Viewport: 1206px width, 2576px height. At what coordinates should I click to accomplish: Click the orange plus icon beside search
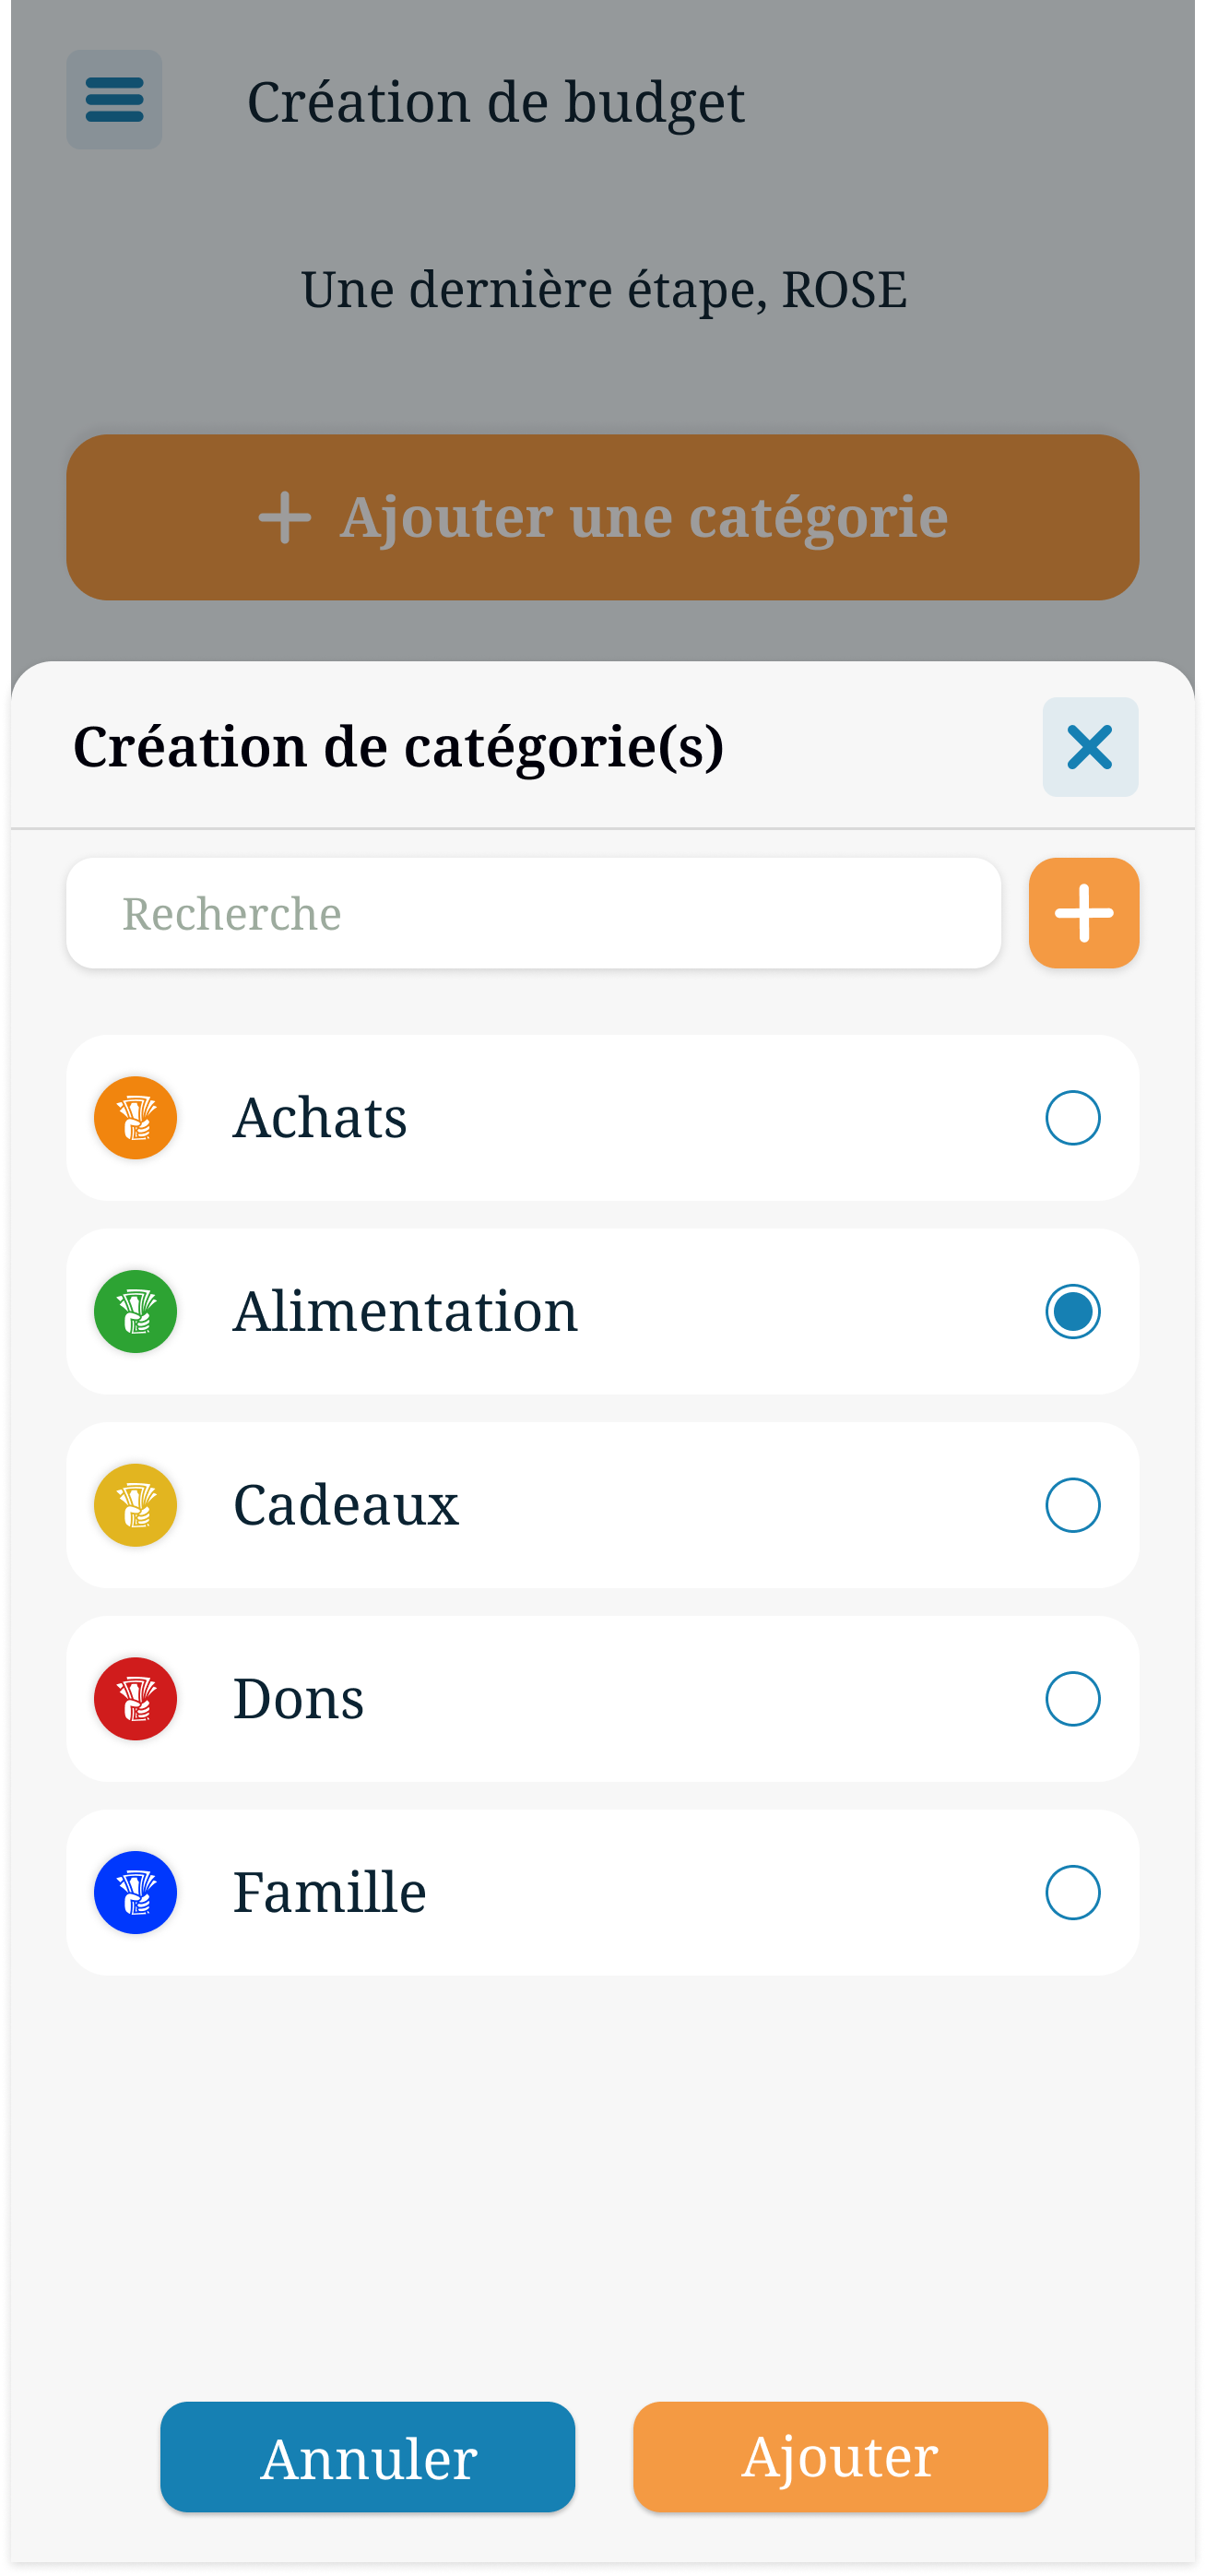click(1083, 913)
